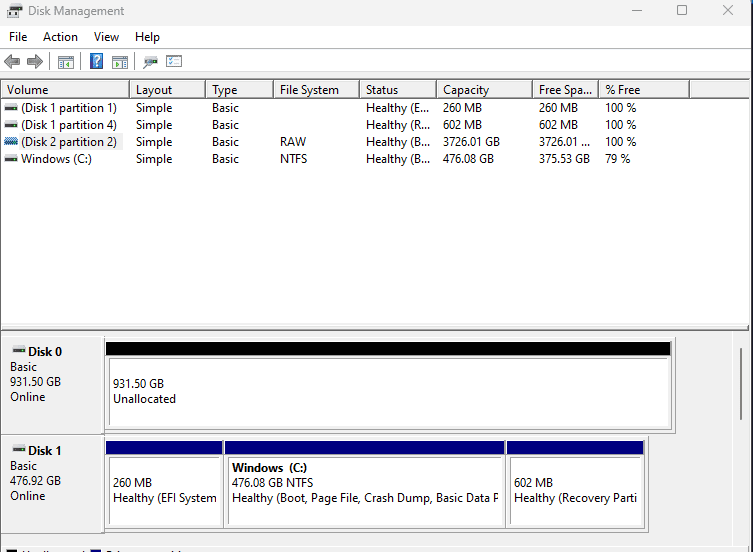Click the Back arrow toolbar icon
The width and height of the screenshot is (753, 552).
point(12,61)
